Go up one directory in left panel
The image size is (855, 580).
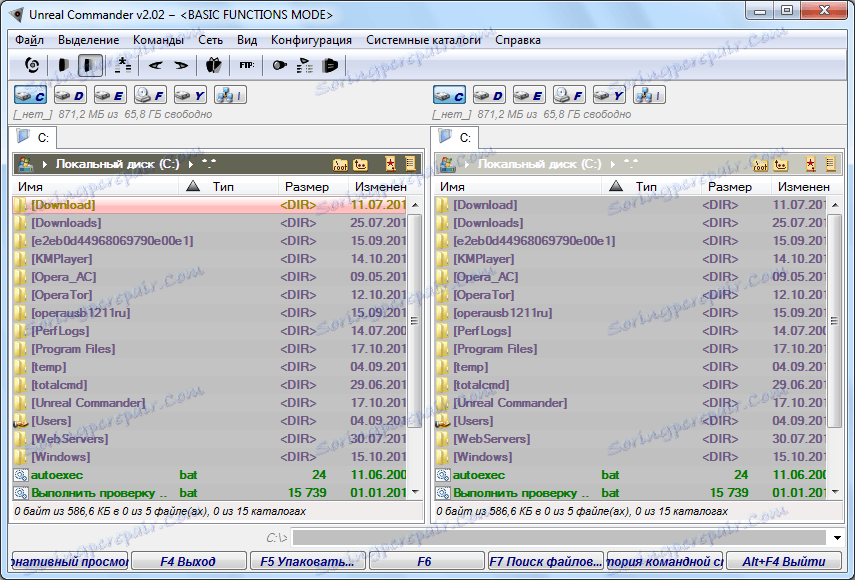(x=360, y=164)
